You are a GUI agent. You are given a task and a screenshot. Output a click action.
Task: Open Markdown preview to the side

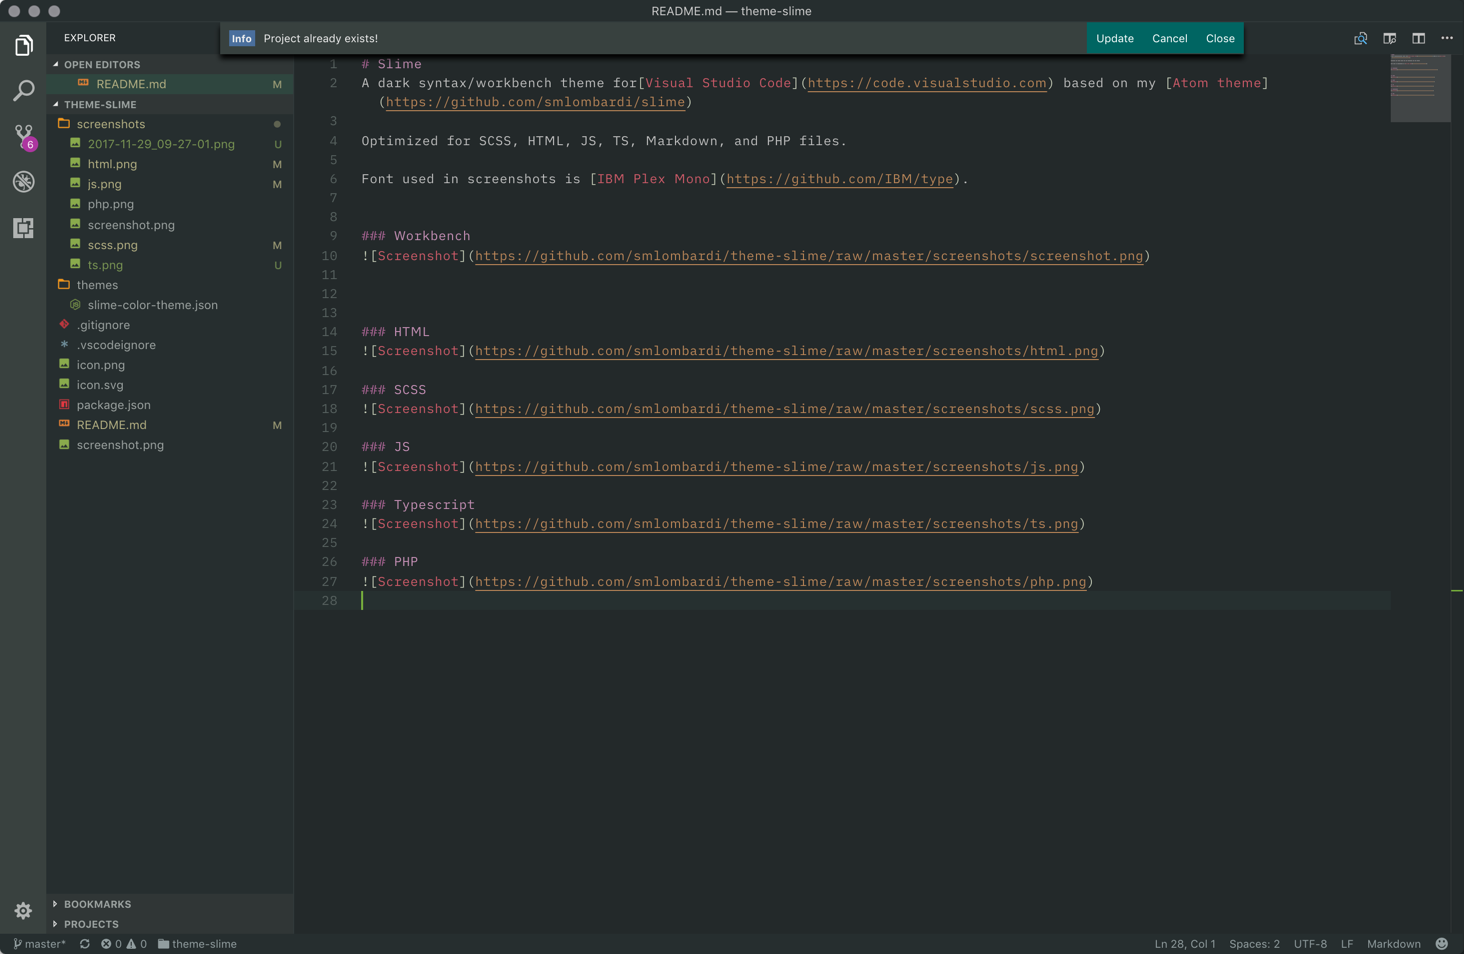point(1389,38)
